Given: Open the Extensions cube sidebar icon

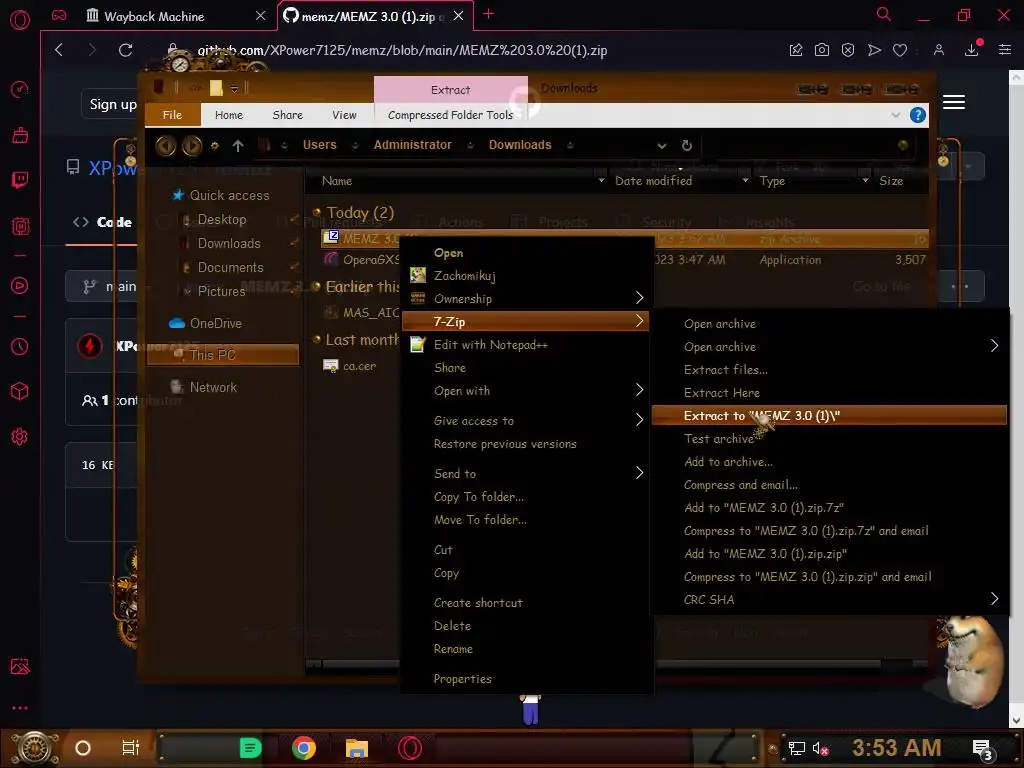Looking at the screenshot, I should pyautogui.click(x=20, y=391).
